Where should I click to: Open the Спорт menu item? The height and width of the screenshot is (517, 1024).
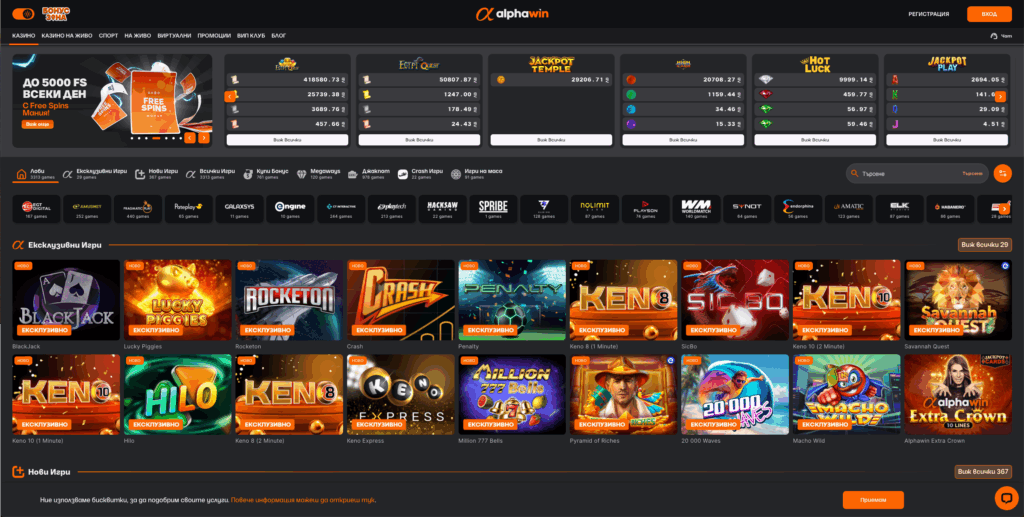pos(108,35)
